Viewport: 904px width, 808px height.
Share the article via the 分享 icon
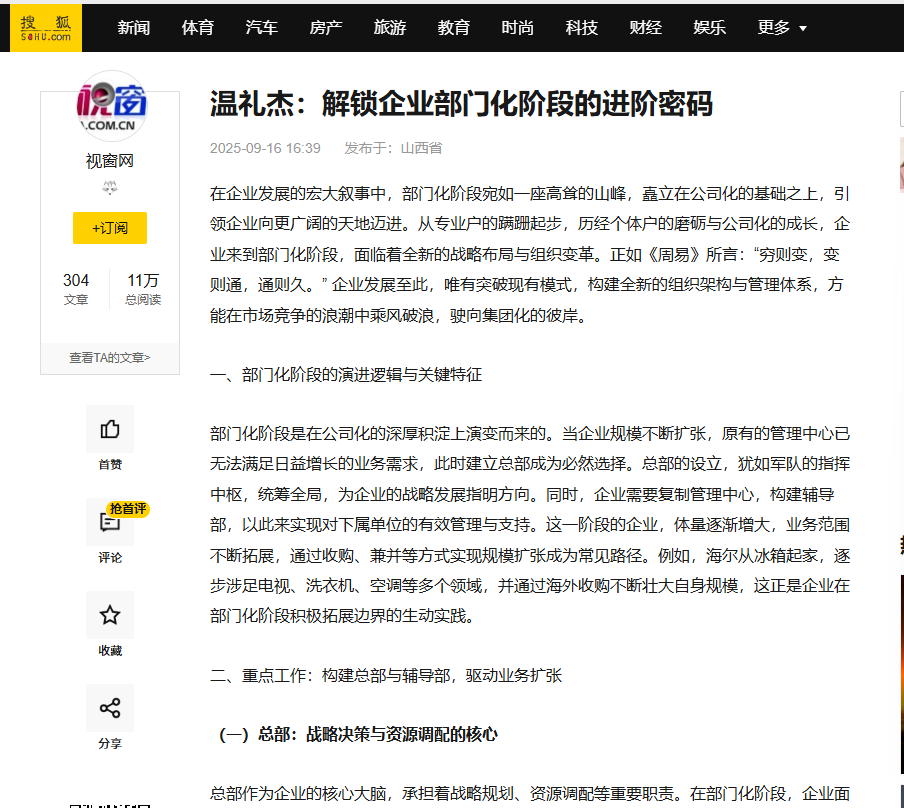110,707
